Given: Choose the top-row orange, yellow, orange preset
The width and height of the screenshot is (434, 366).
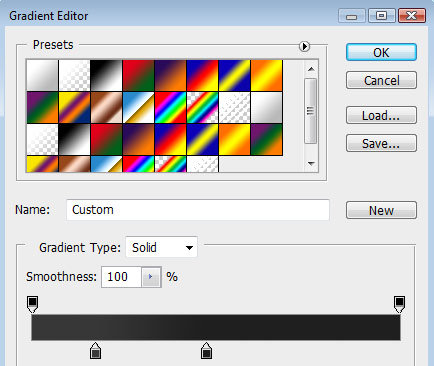Looking at the screenshot, I should pos(266,76).
